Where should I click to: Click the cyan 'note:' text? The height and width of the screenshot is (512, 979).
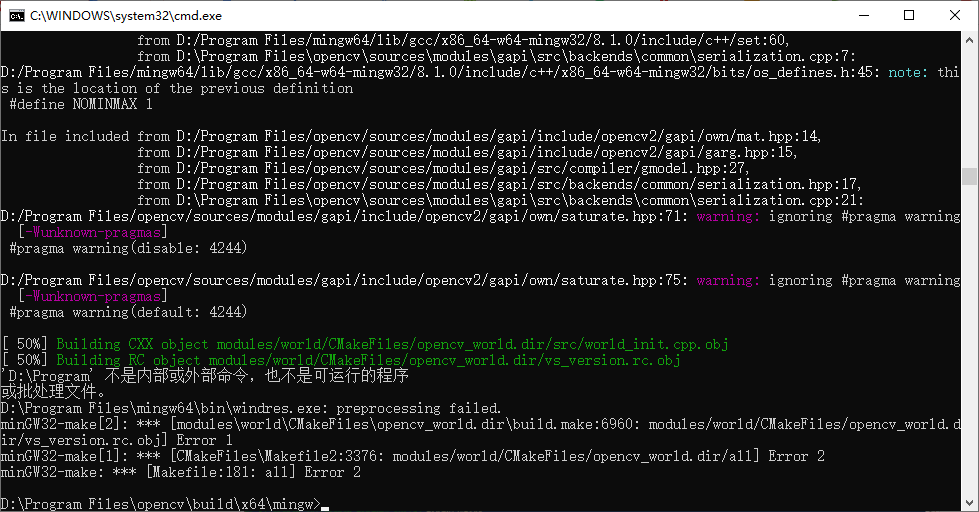coord(908,72)
